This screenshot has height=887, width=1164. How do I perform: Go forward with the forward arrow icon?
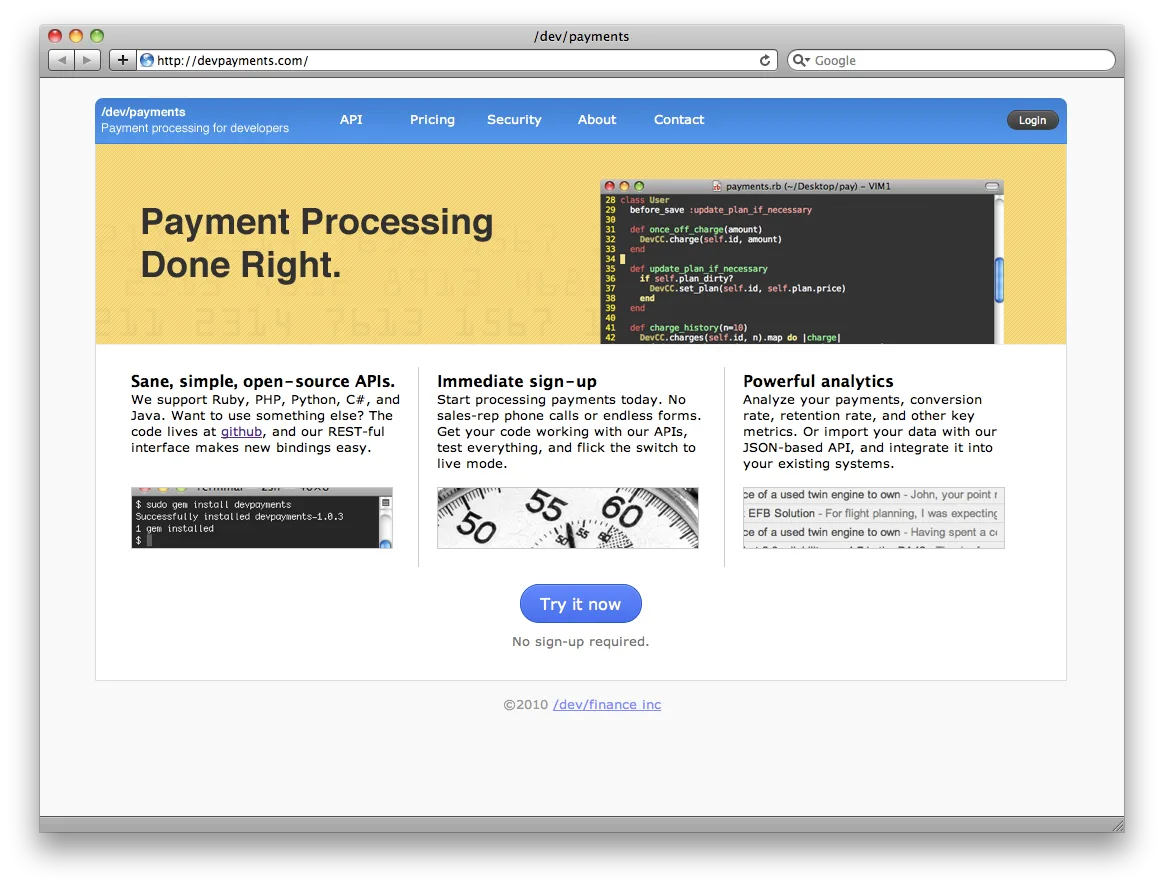click(87, 59)
